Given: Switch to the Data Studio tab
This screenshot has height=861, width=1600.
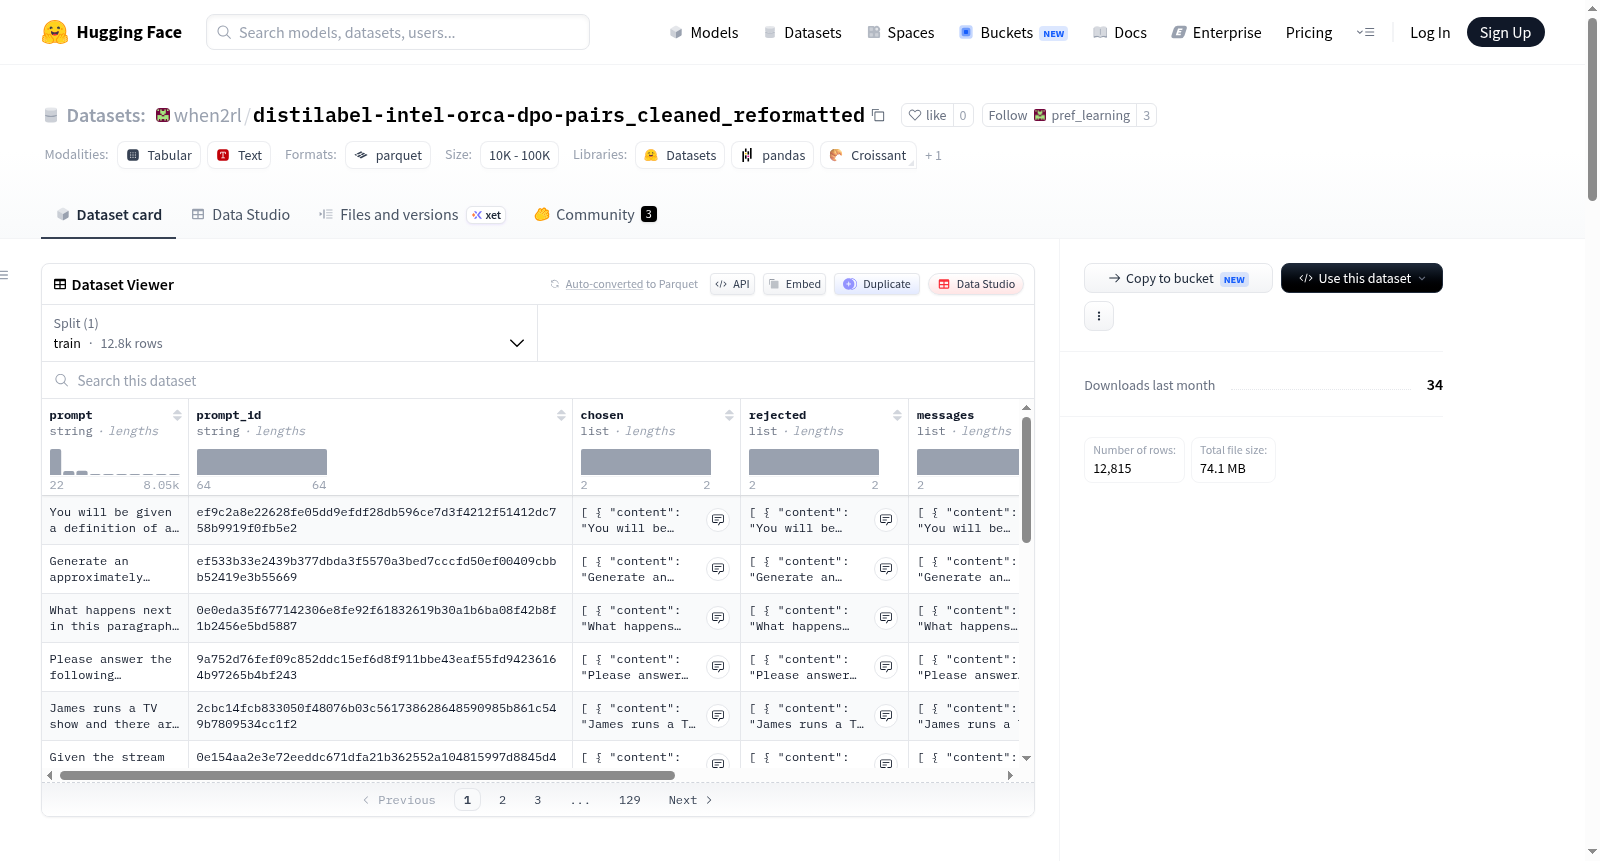Looking at the screenshot, I should (x=241, y=215).
